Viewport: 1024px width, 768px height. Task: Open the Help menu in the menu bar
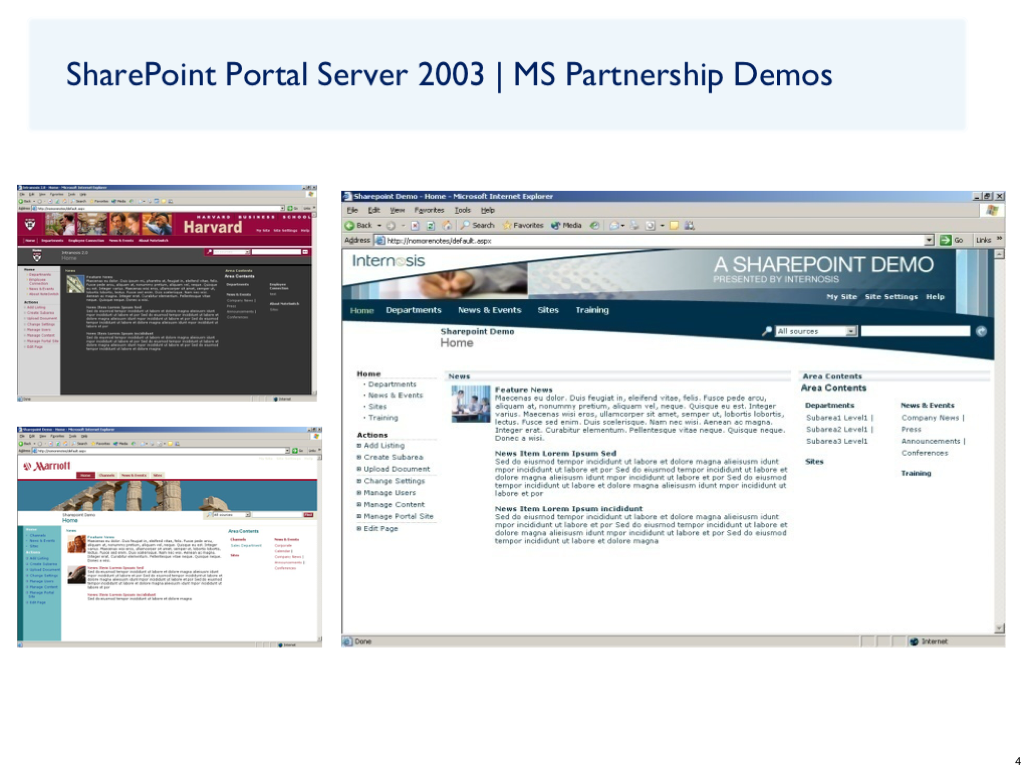[488, 210]
